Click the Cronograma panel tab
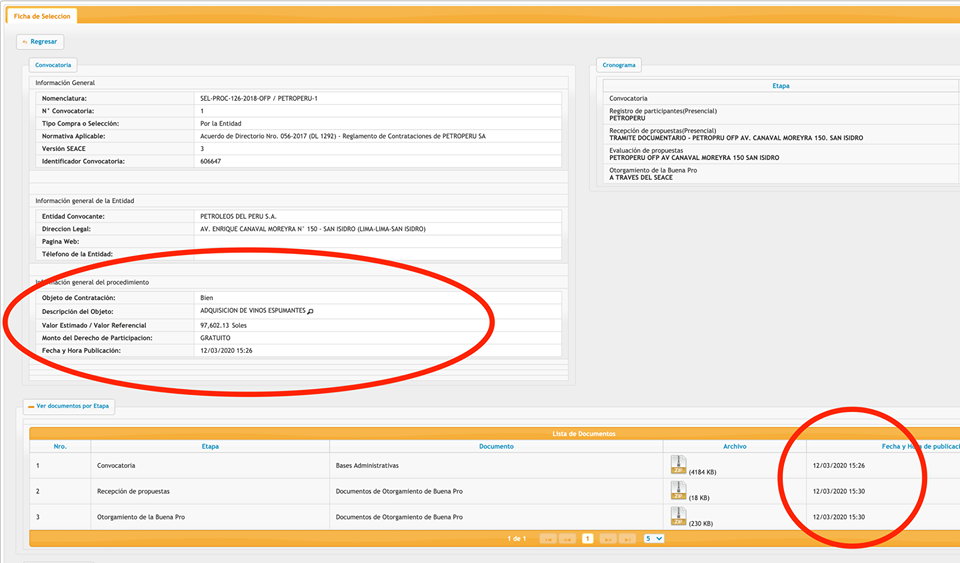Viewport: 960px width, 563px height. click(x=619, y=65)
